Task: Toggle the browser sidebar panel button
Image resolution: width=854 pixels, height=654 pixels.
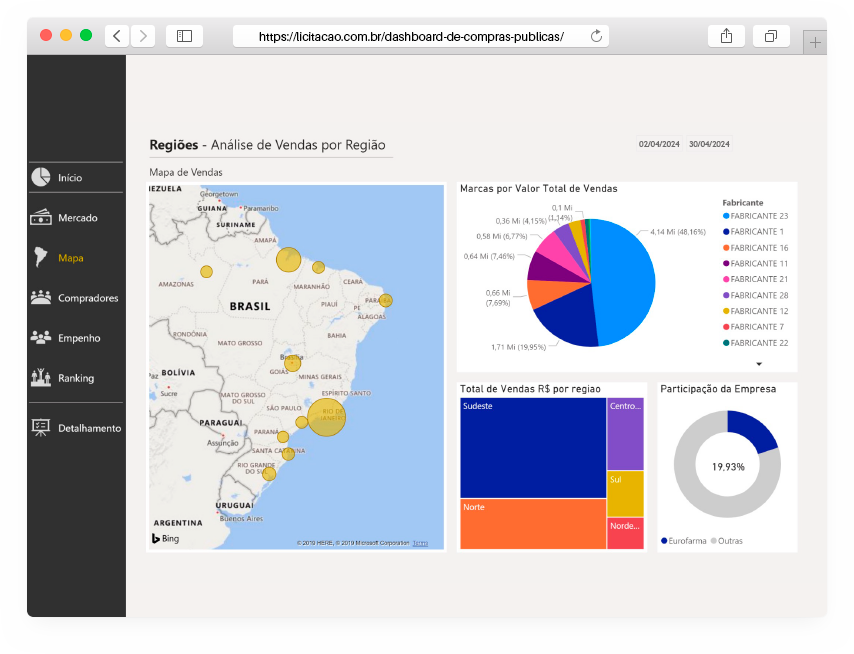Action: 184,36
